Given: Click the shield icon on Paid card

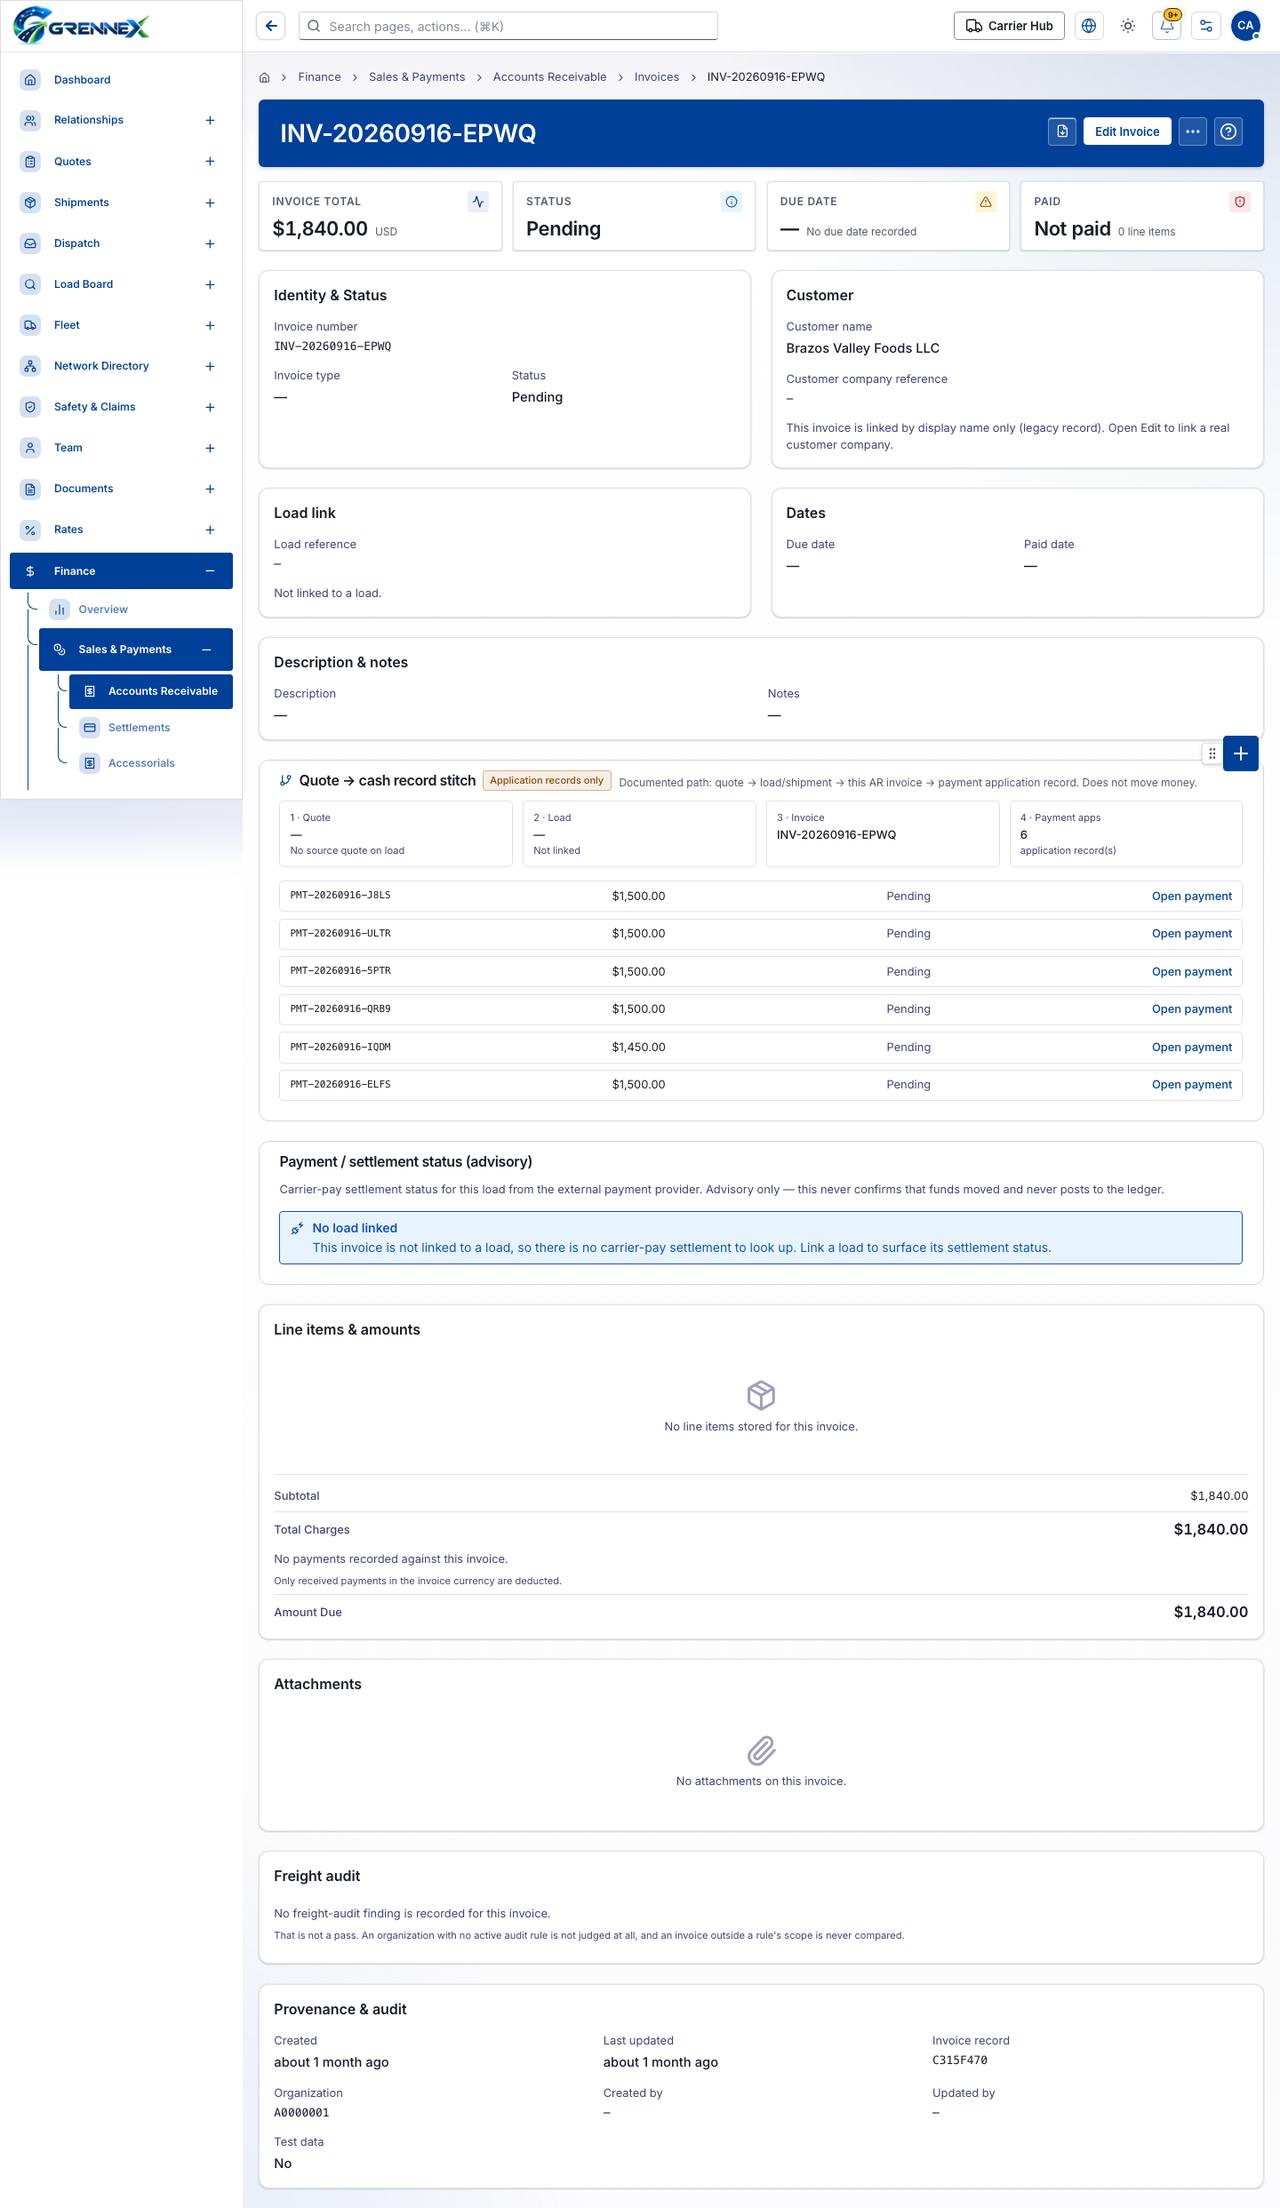Looking at the screenshot, I should point(1239,202).
